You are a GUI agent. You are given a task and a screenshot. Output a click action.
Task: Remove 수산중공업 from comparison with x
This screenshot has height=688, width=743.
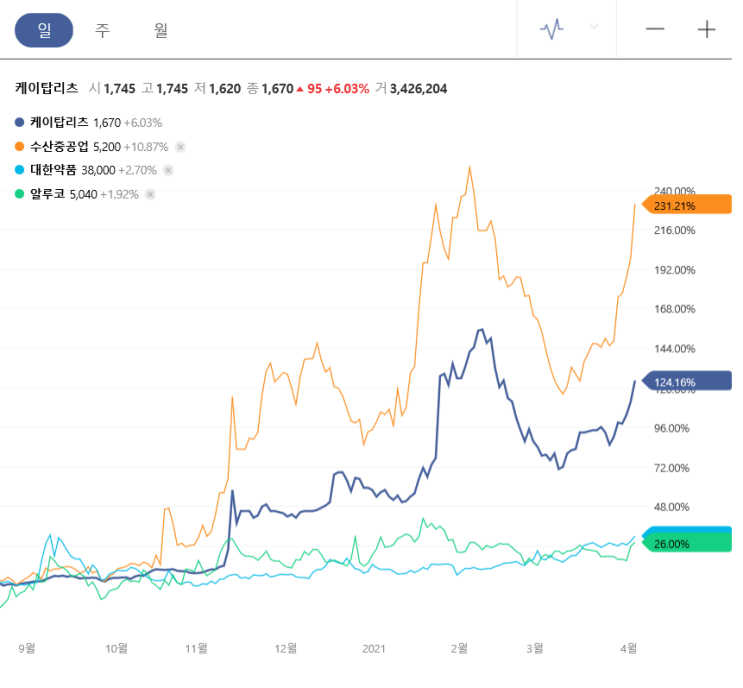pyautogui.click(x=181, y=147)
